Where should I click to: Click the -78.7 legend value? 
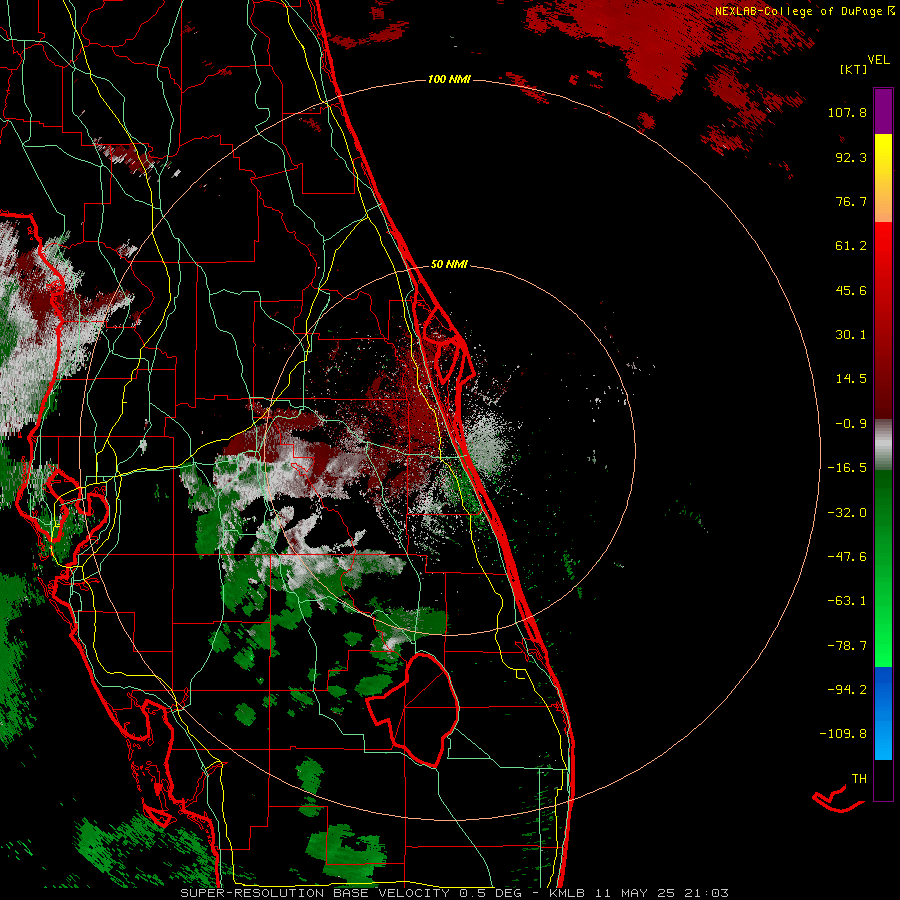[847, 646]
